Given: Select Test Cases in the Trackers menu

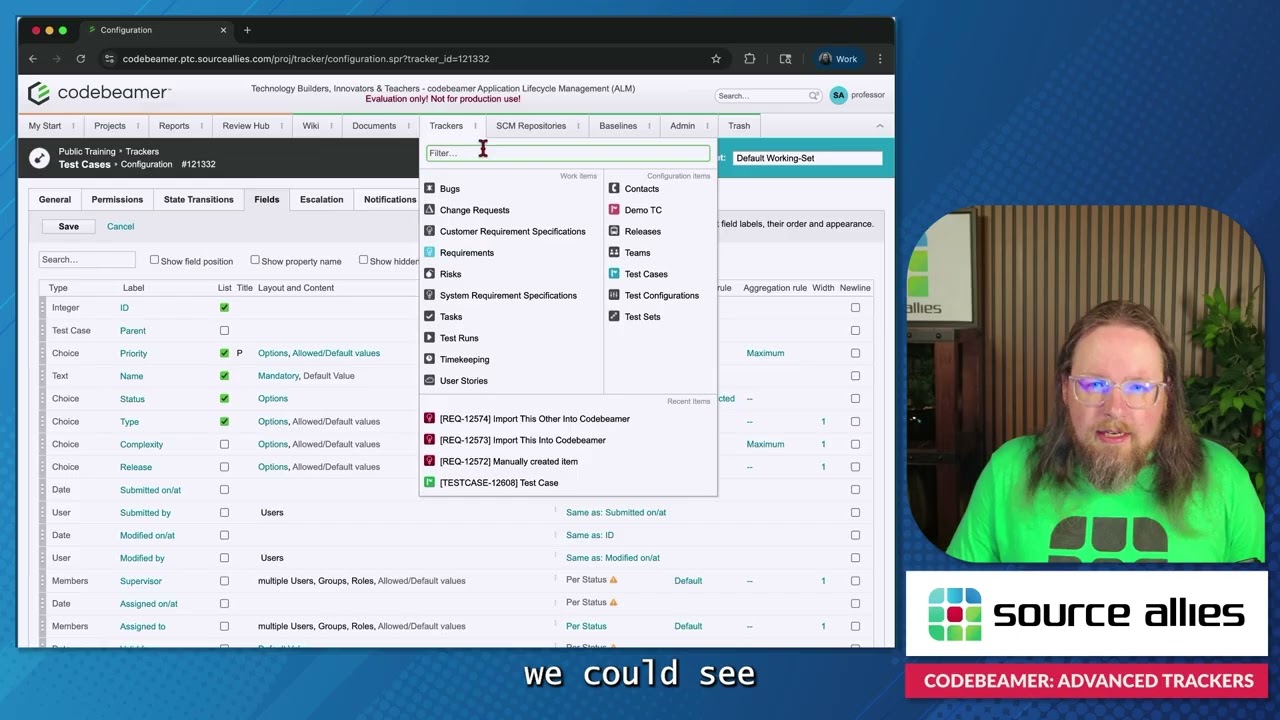Looking at the screenshot, I should click(x=646, y=274).
